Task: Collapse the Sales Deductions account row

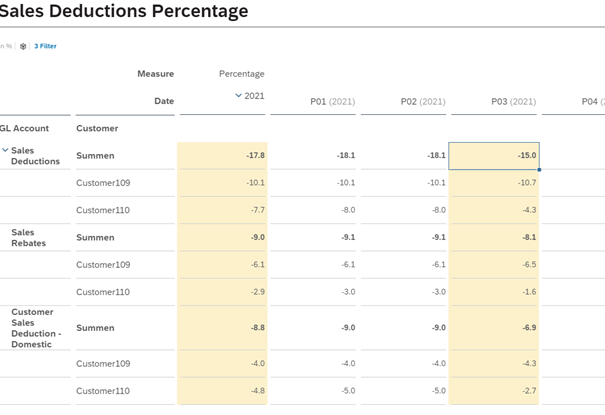Action: pos(5,150)
